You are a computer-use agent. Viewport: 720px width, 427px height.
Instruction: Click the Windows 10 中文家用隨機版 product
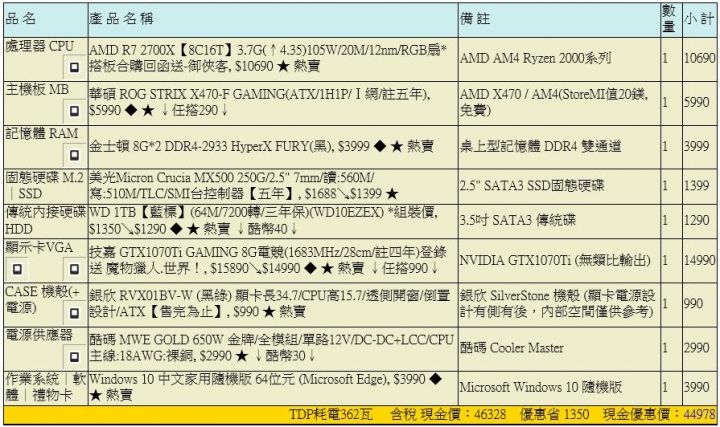tap(266, 387)
